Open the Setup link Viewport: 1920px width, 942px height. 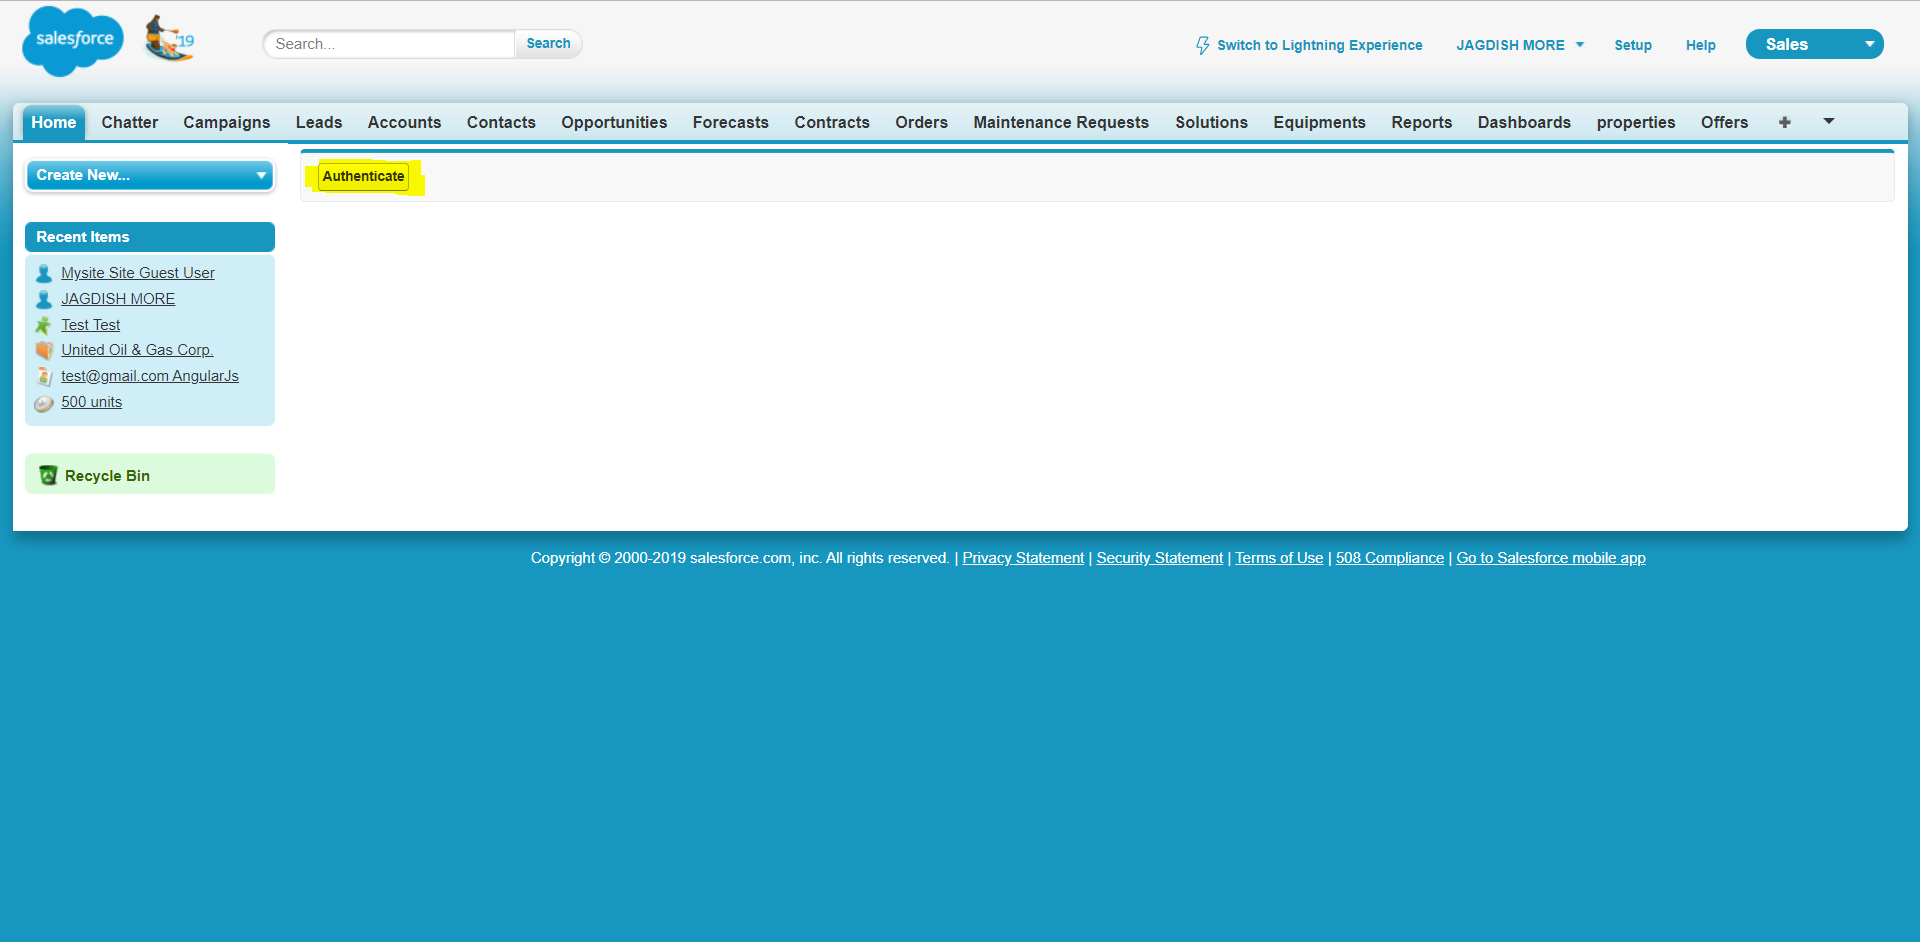pyautogui.click(x=1633, y=45)
